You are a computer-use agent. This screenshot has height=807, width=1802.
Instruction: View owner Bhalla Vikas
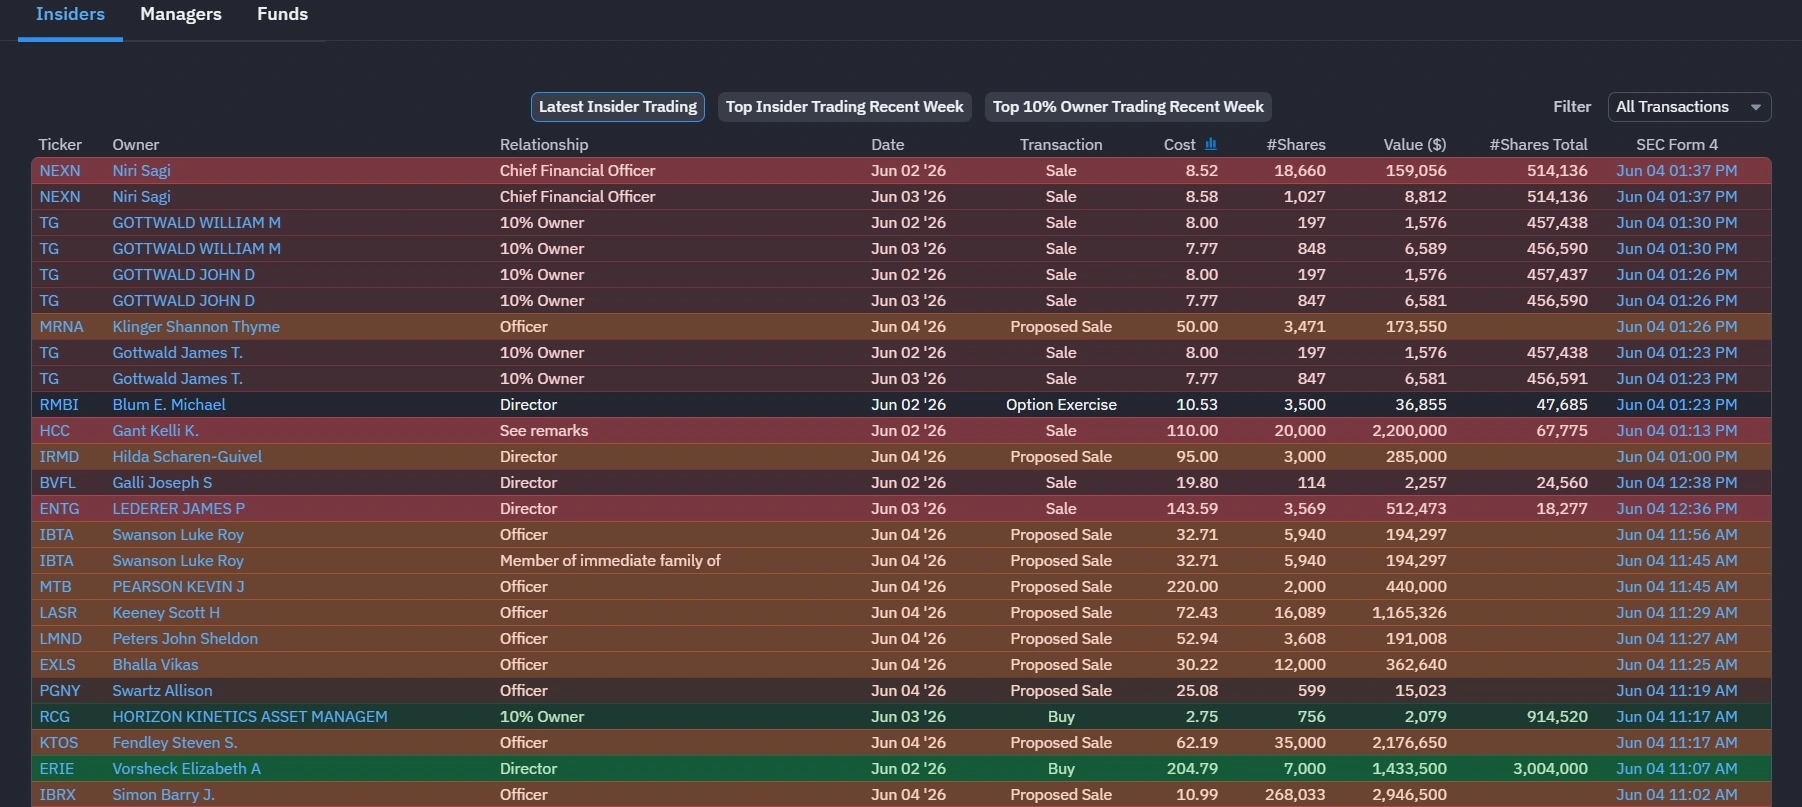[x=155, y=665]
